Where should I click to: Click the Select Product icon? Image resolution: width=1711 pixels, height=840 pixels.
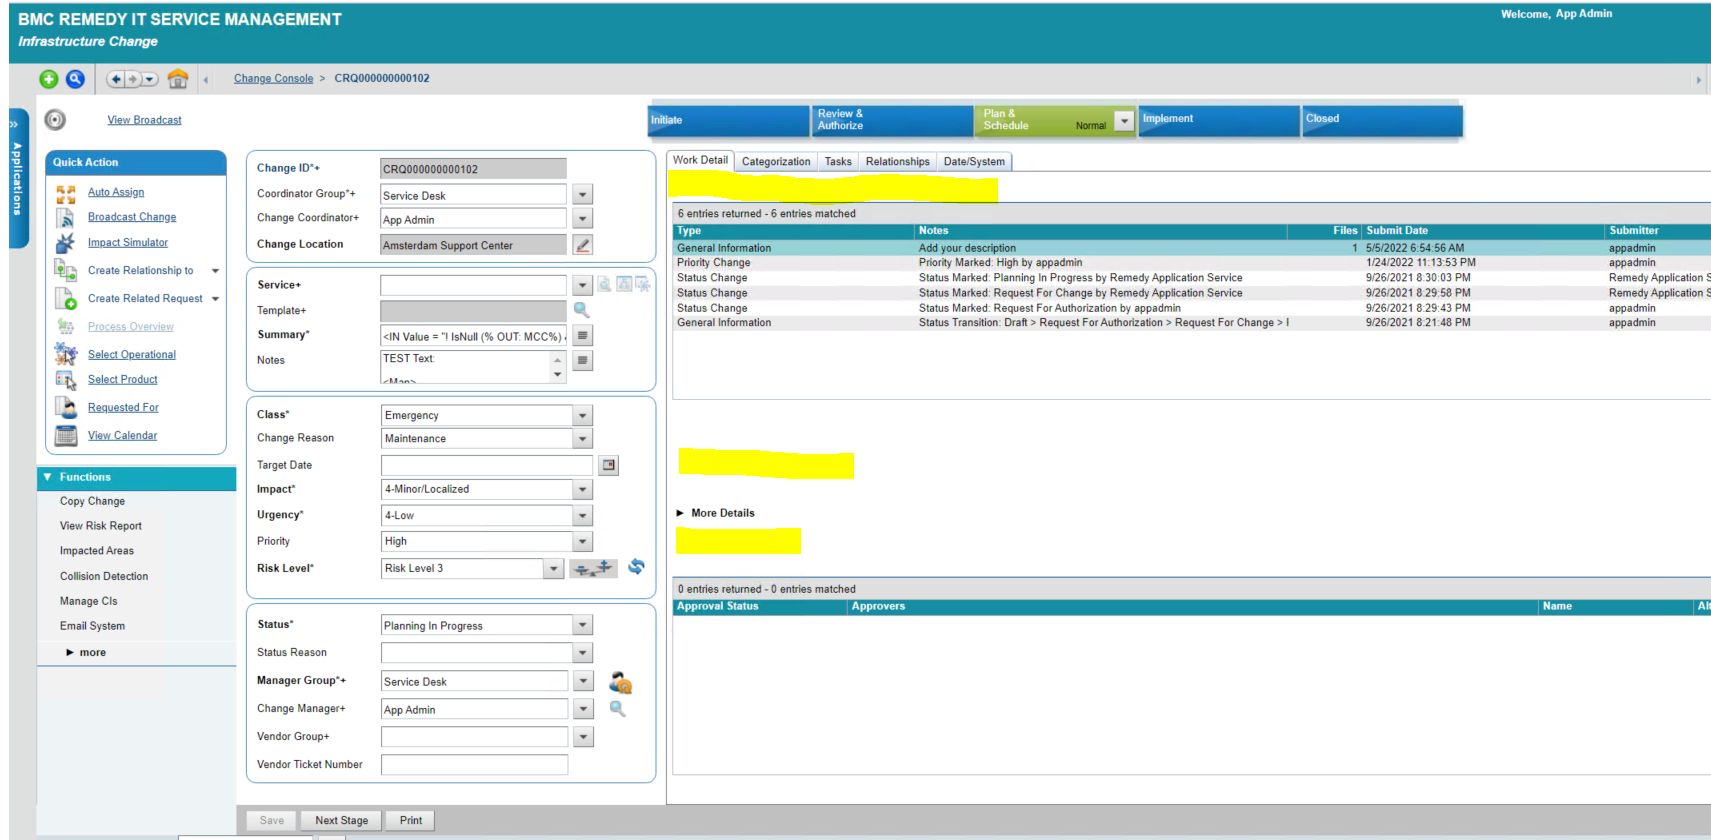66,380
